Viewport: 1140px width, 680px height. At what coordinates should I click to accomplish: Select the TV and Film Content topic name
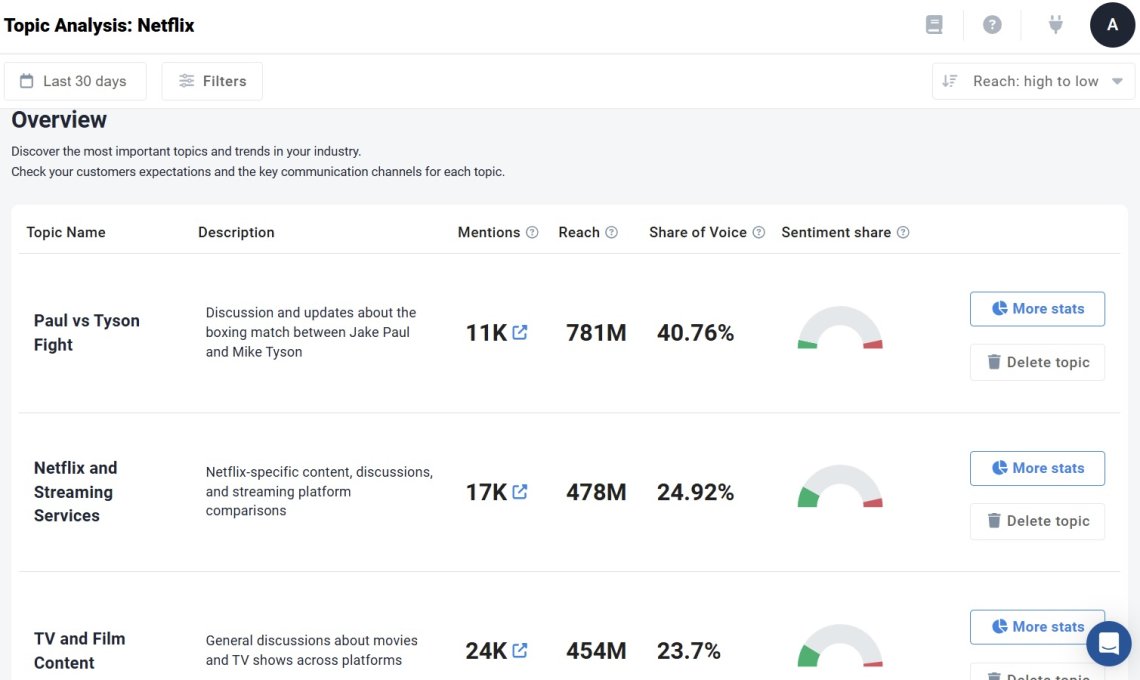[x=79, y=650]
